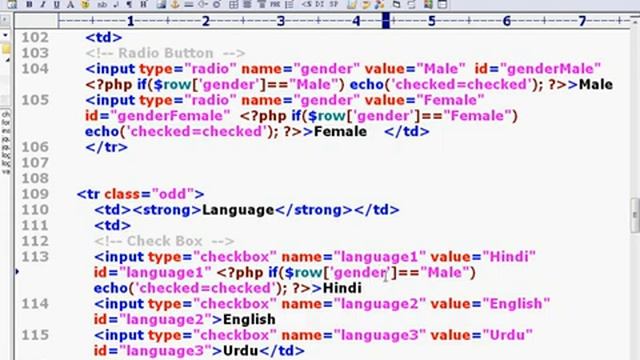Screen dimensions: 640x360
Task: Click the paragraph mark (¶) toolbar icon
Action: click(129, 4)
